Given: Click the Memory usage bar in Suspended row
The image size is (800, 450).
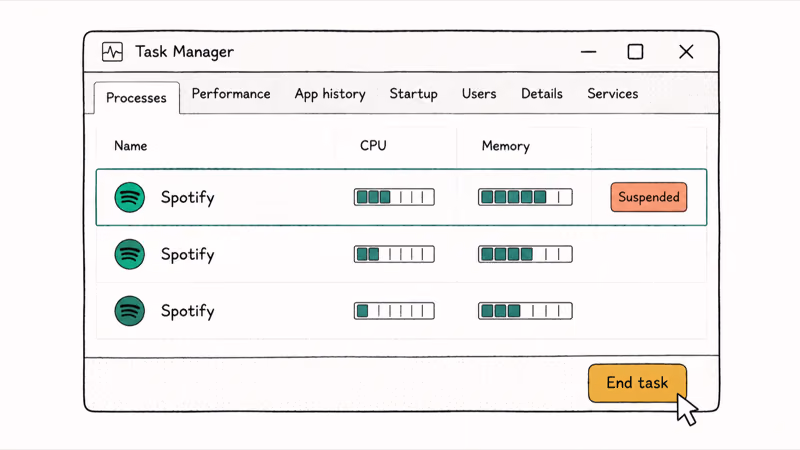Looking at the screenshot, I should [525, 197].
